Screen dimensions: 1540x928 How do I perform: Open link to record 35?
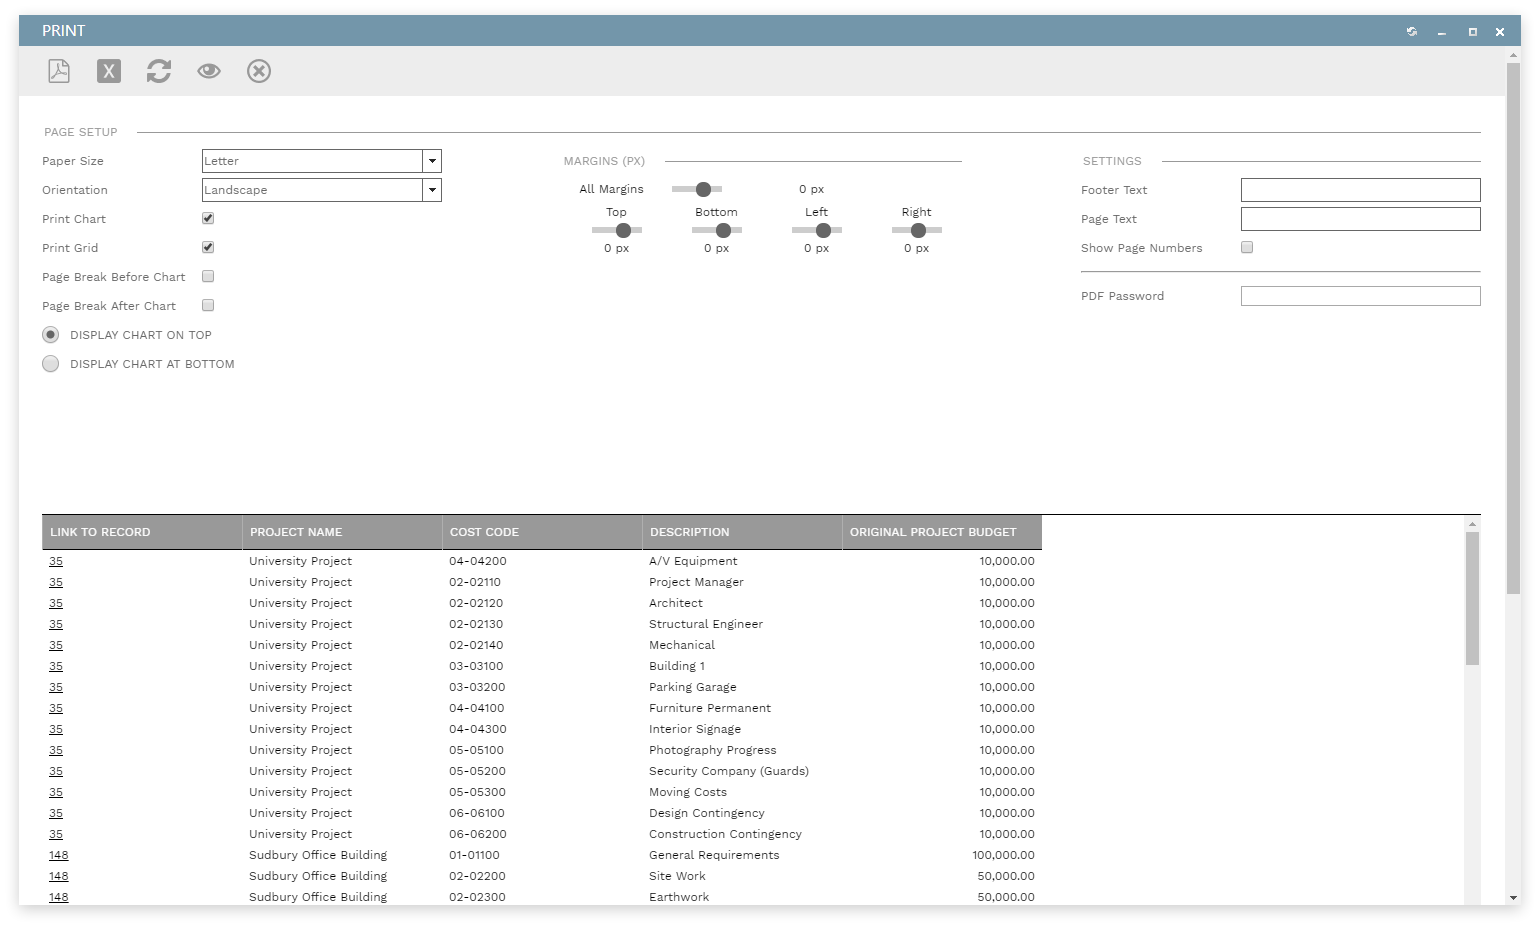(x=55, y=561)
